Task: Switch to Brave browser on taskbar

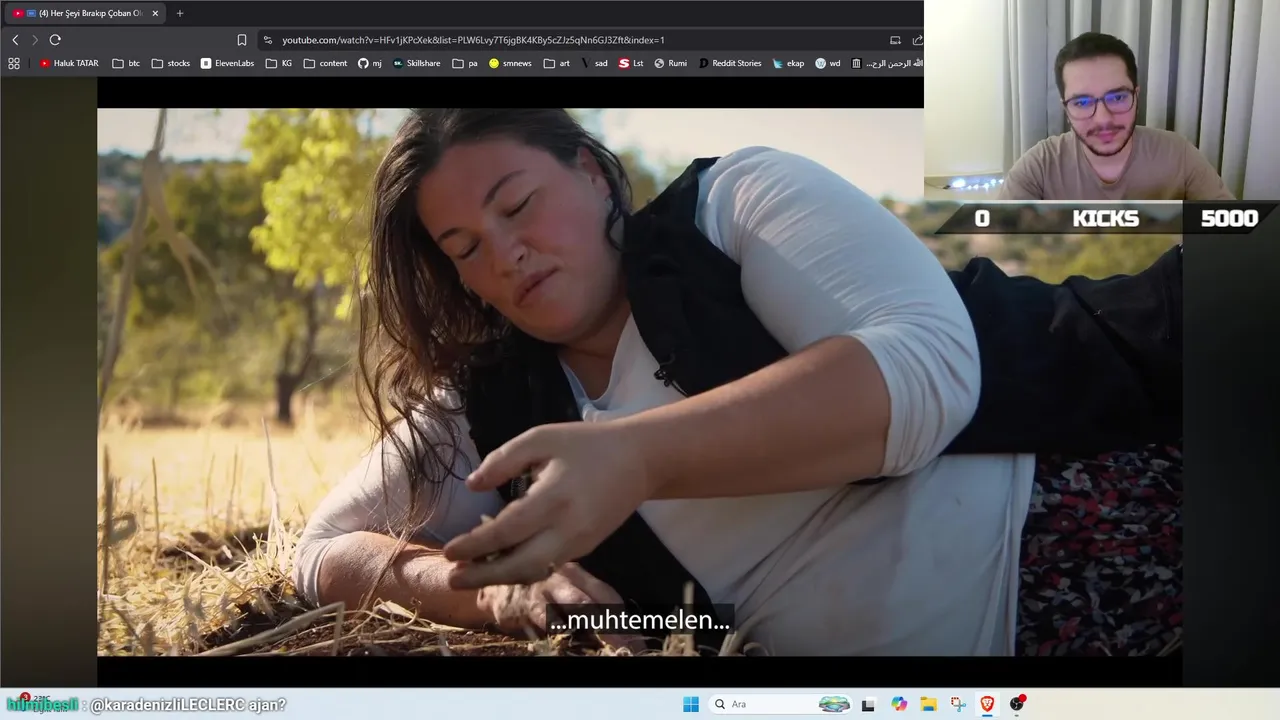Action: [x=987, y=704]
